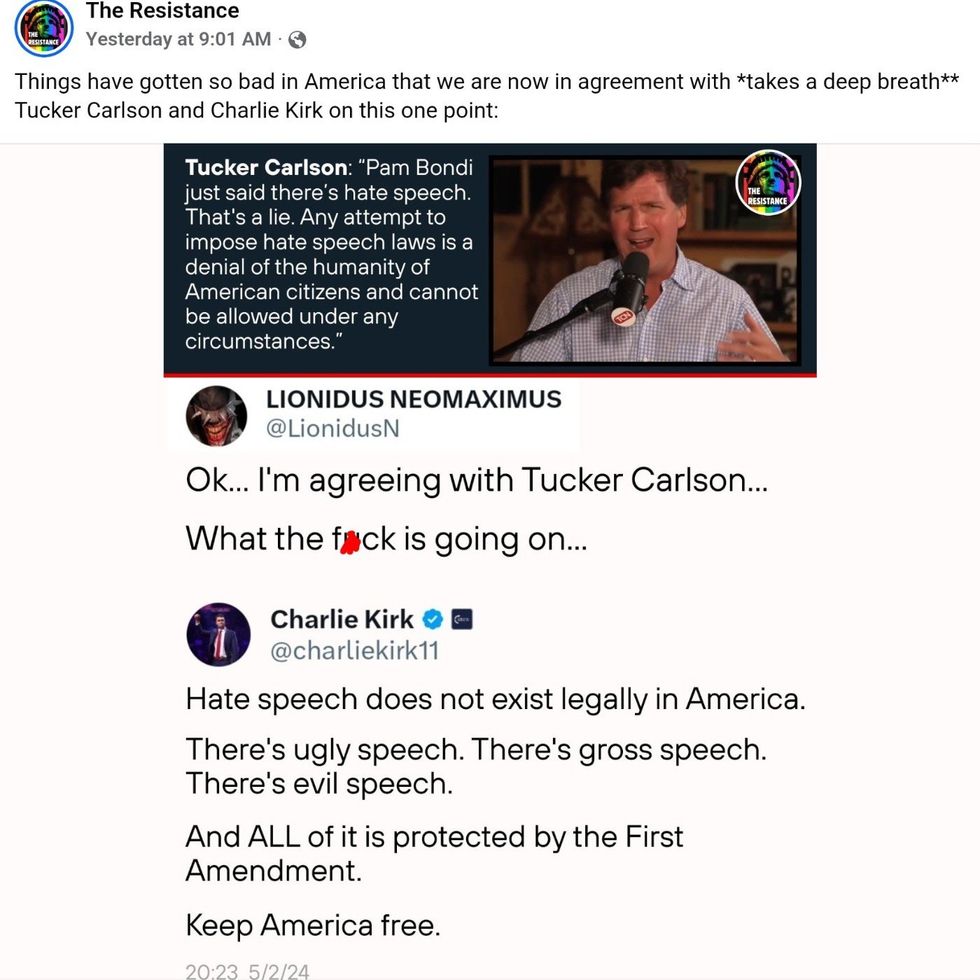980x980 pixels.
Task: Click LIONIDUS NEOMAXIMUS profile avatar
Action: click(x=216, y=415)
